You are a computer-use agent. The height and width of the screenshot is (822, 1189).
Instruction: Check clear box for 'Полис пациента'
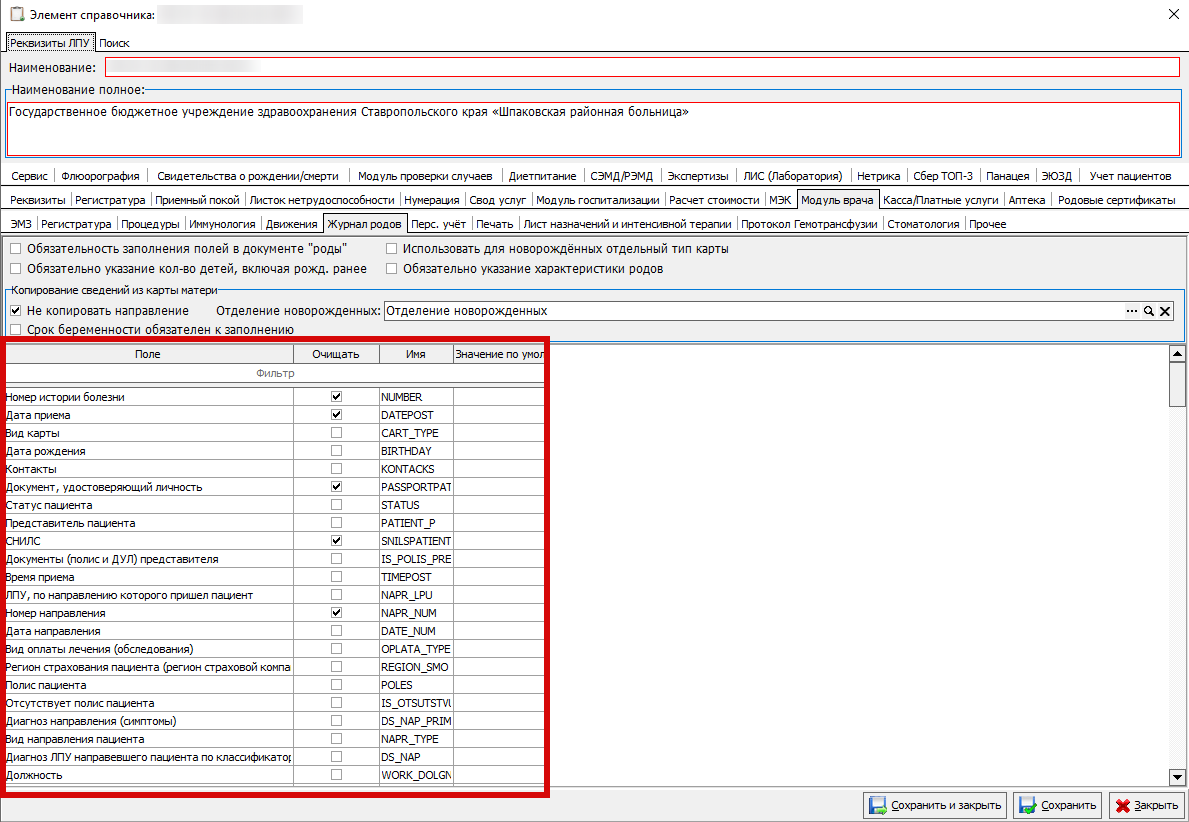click(x=336, y=685)
